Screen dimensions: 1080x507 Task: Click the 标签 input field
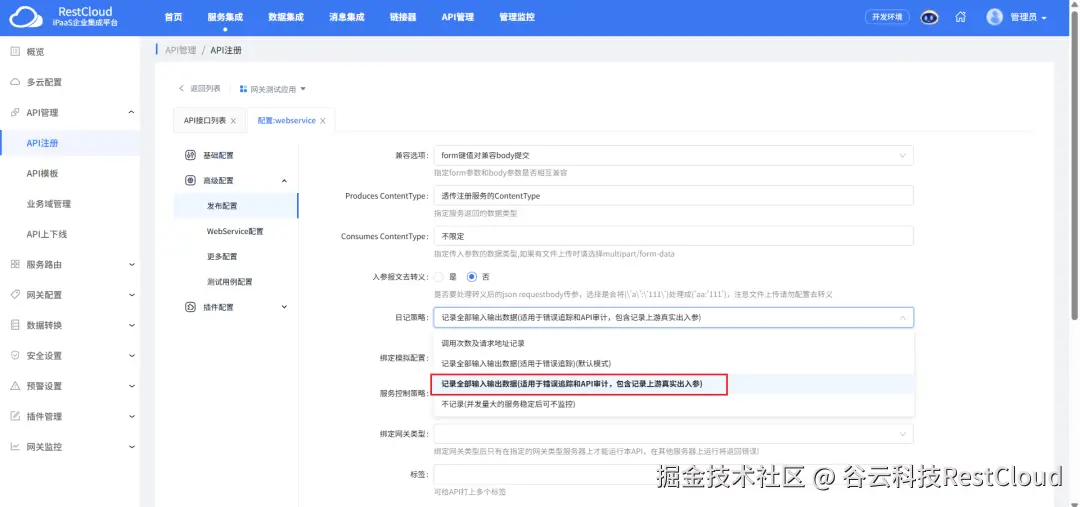coord(674,475)
